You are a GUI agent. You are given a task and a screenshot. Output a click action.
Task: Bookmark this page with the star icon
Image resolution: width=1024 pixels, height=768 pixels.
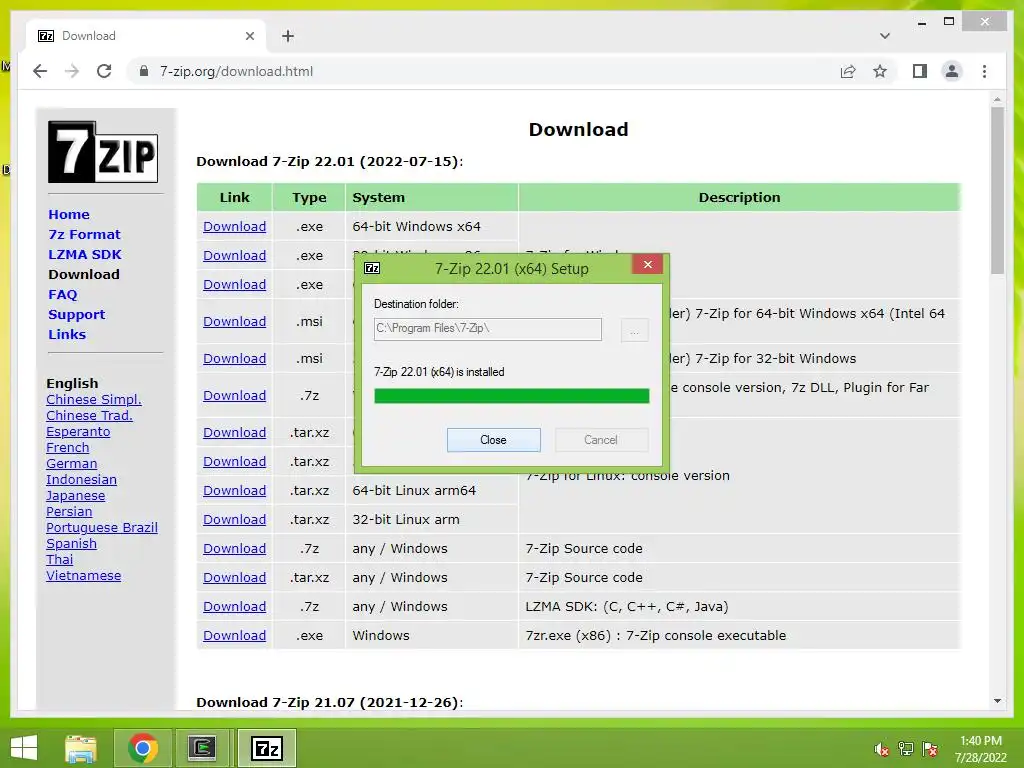(880, 71)
